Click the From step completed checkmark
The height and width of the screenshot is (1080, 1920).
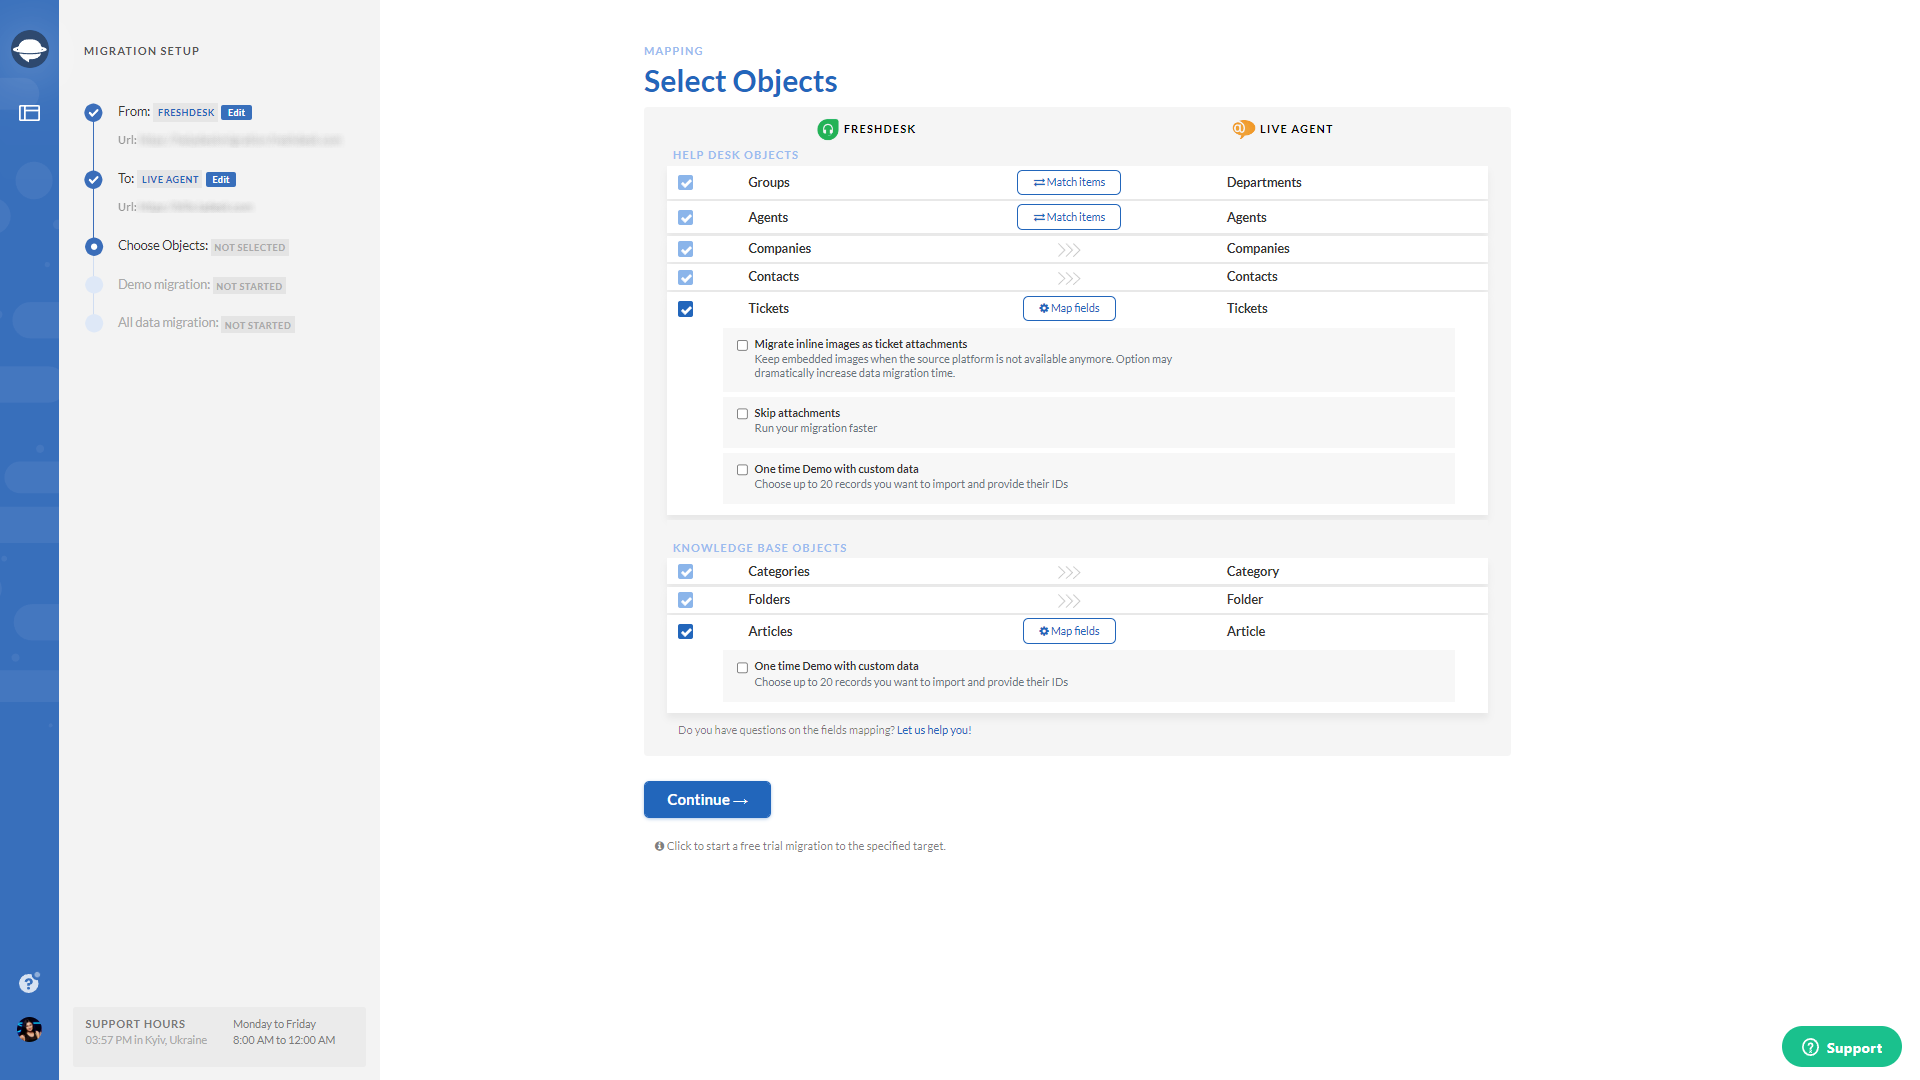[x=93, y=112]
